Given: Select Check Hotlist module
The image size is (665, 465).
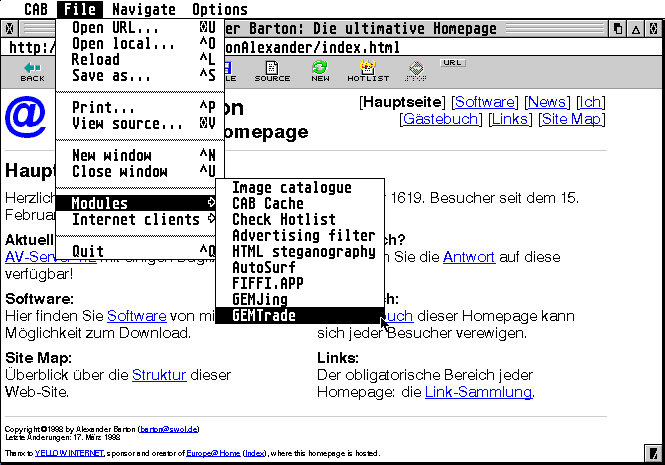Looking at the screenshot, I should 300,219.
